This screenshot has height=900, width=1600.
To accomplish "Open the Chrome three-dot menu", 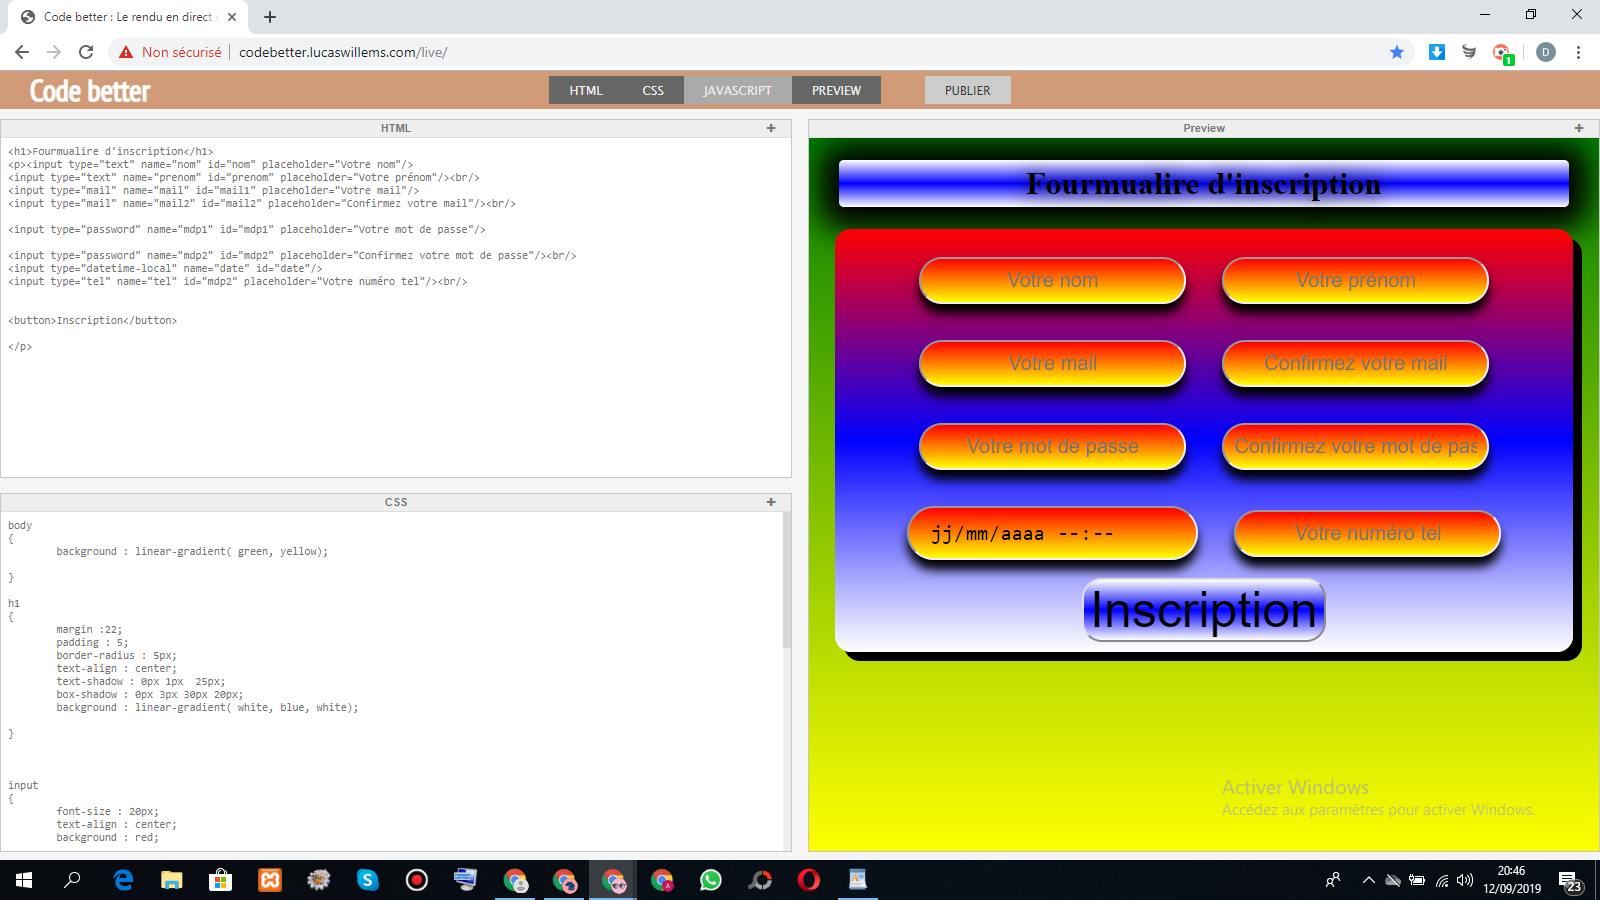I will [x=1578, y=52].
